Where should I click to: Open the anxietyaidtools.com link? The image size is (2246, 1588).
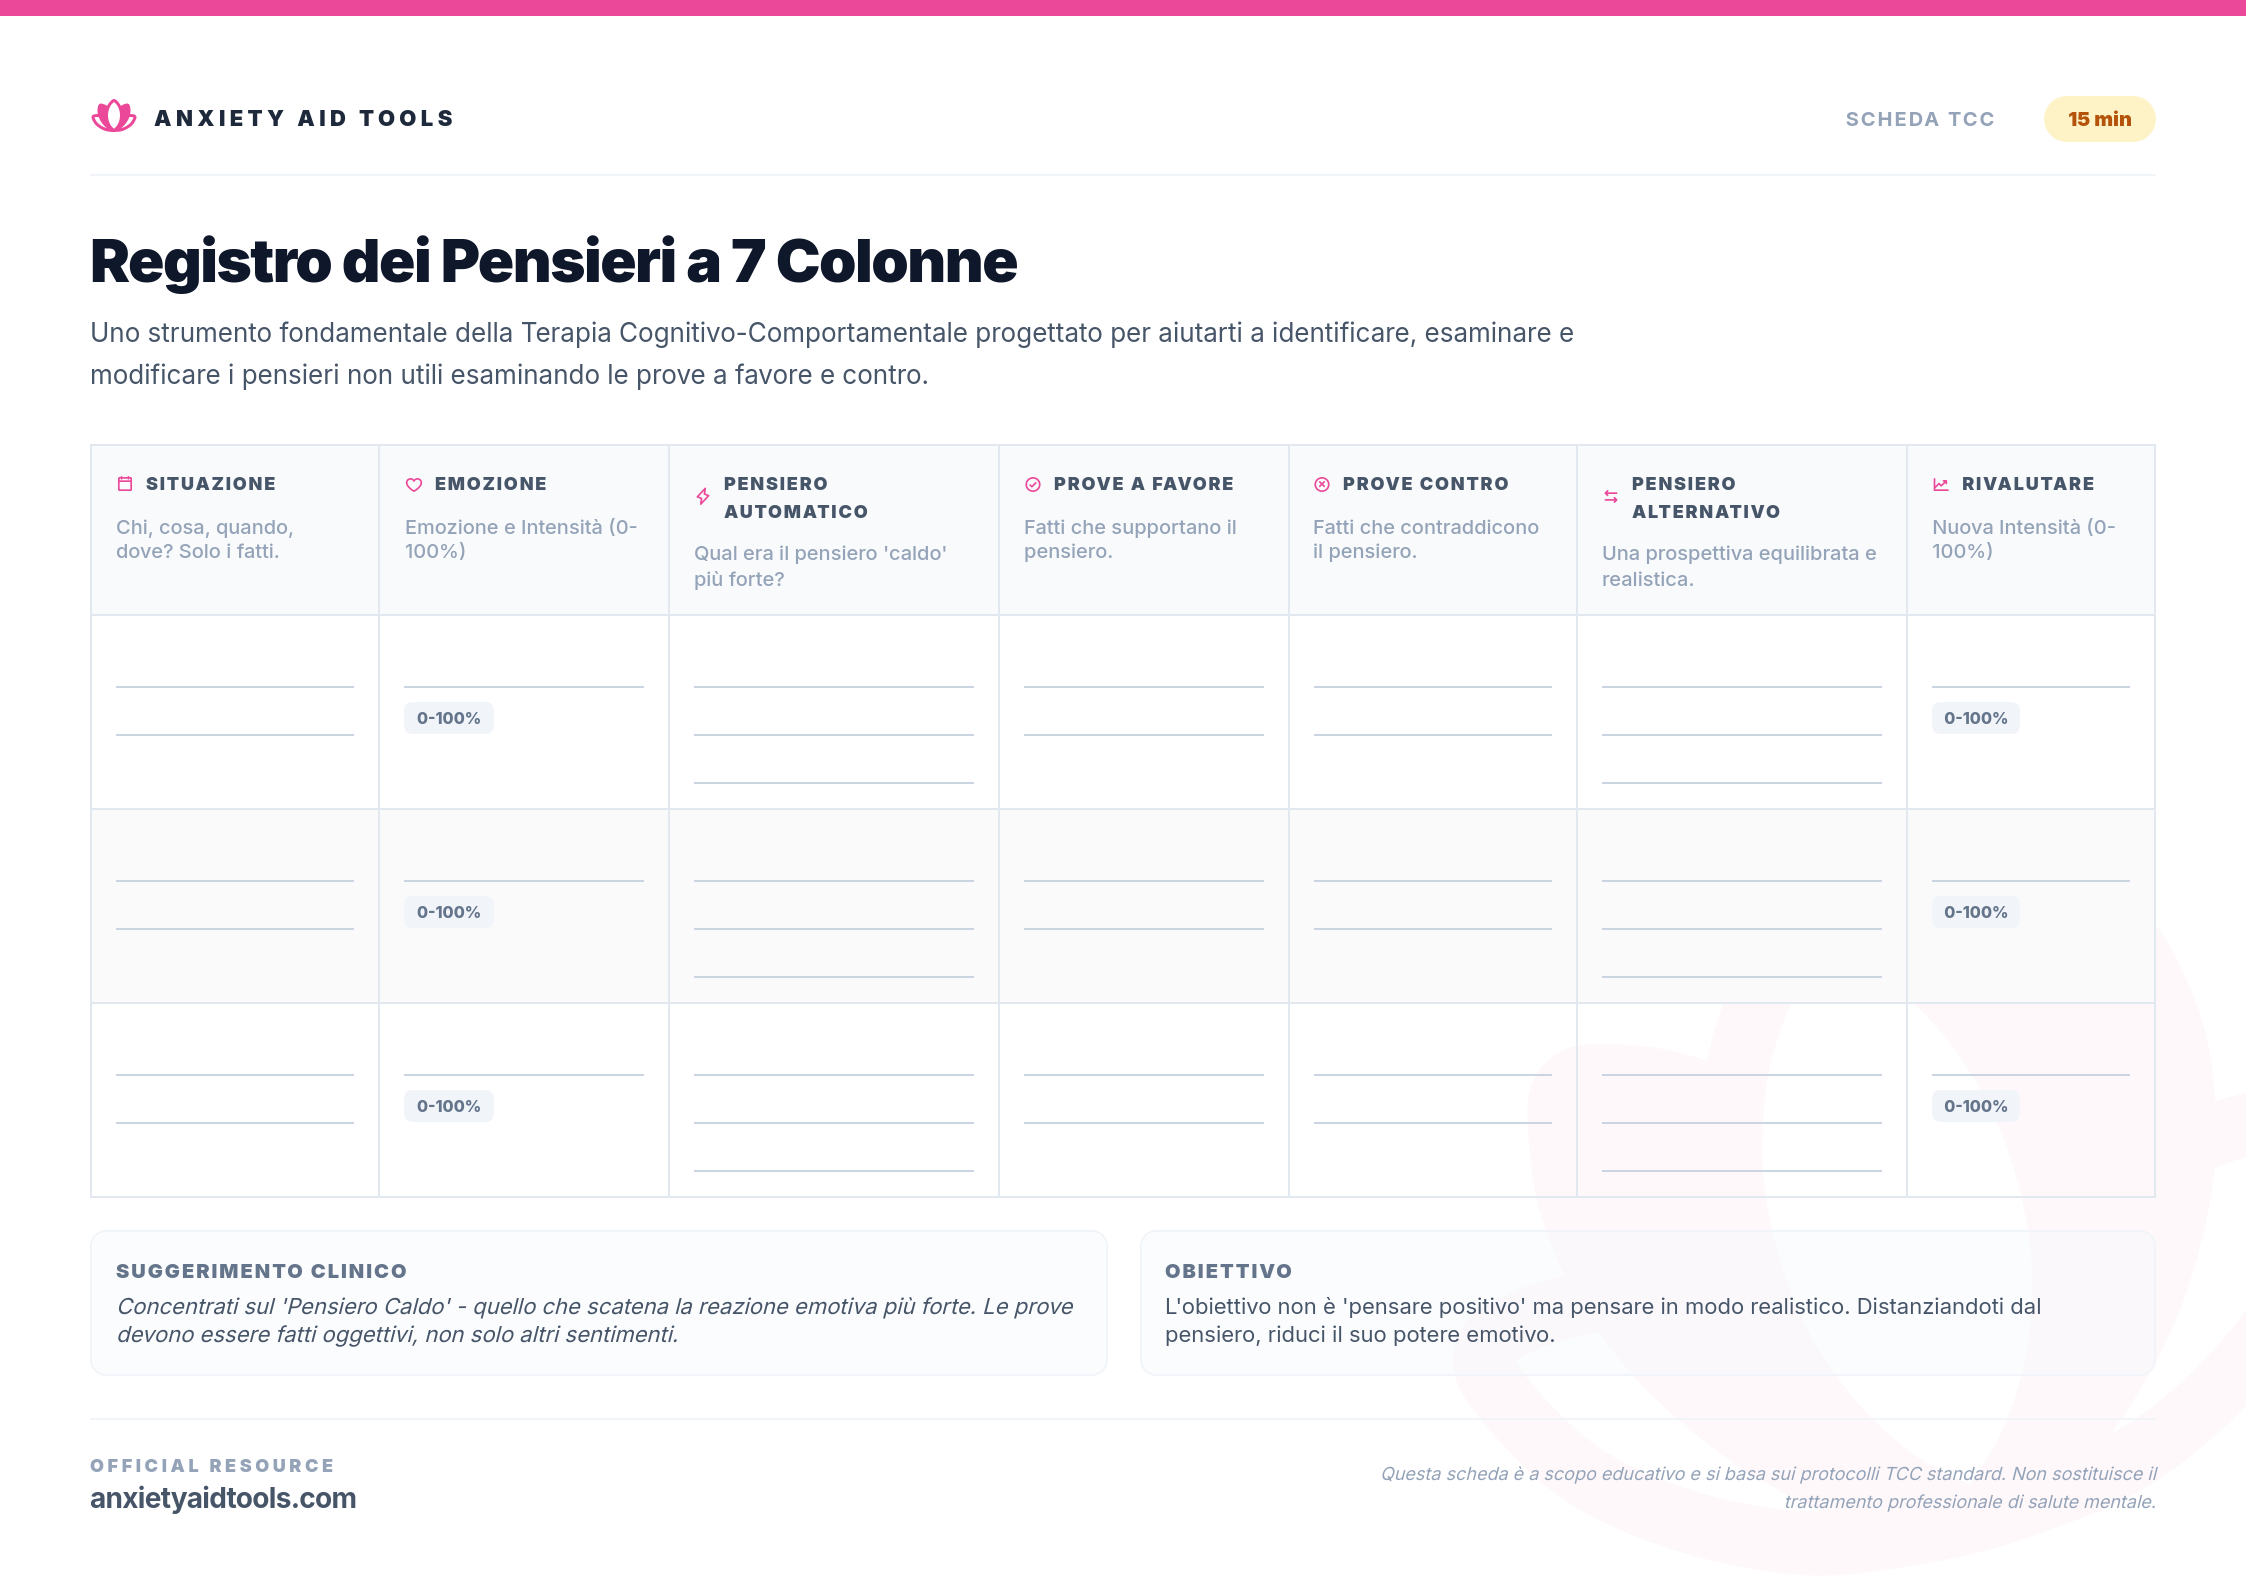[x=223, y=1498]
